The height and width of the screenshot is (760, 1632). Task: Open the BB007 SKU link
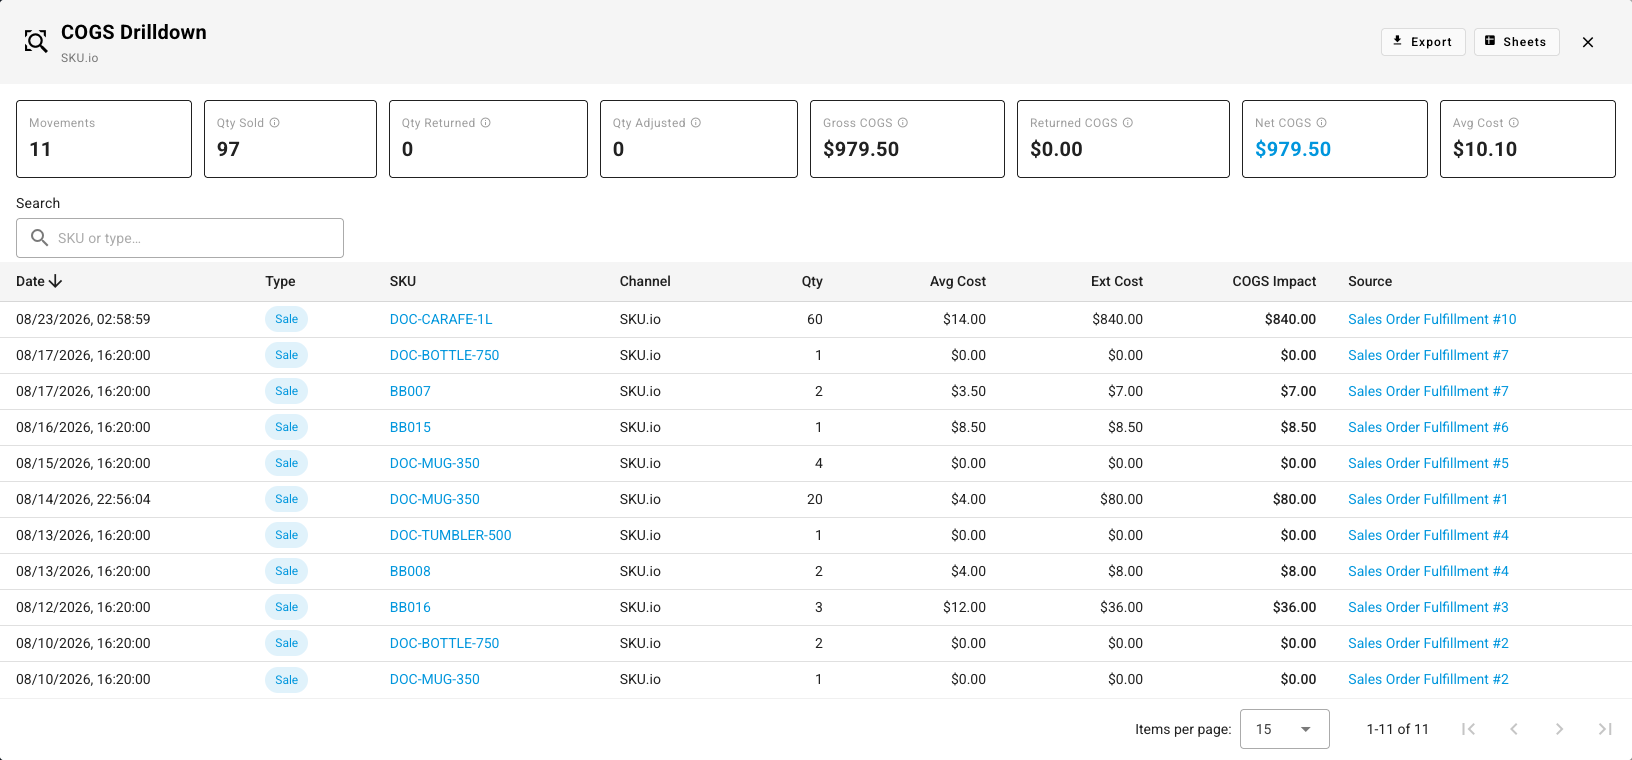pyautogui.click(x=410, y=391)
